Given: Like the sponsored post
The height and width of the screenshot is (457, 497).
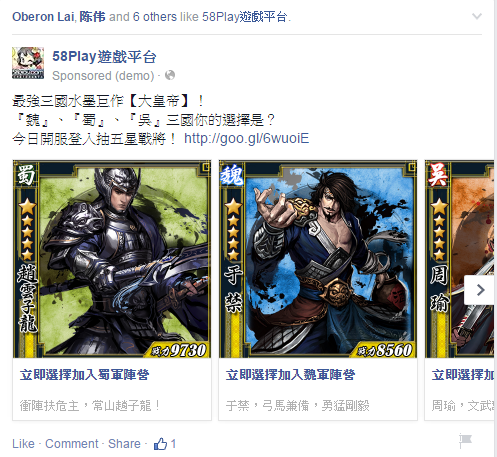Looking at the screenshot, I should [x=23, y=444].
